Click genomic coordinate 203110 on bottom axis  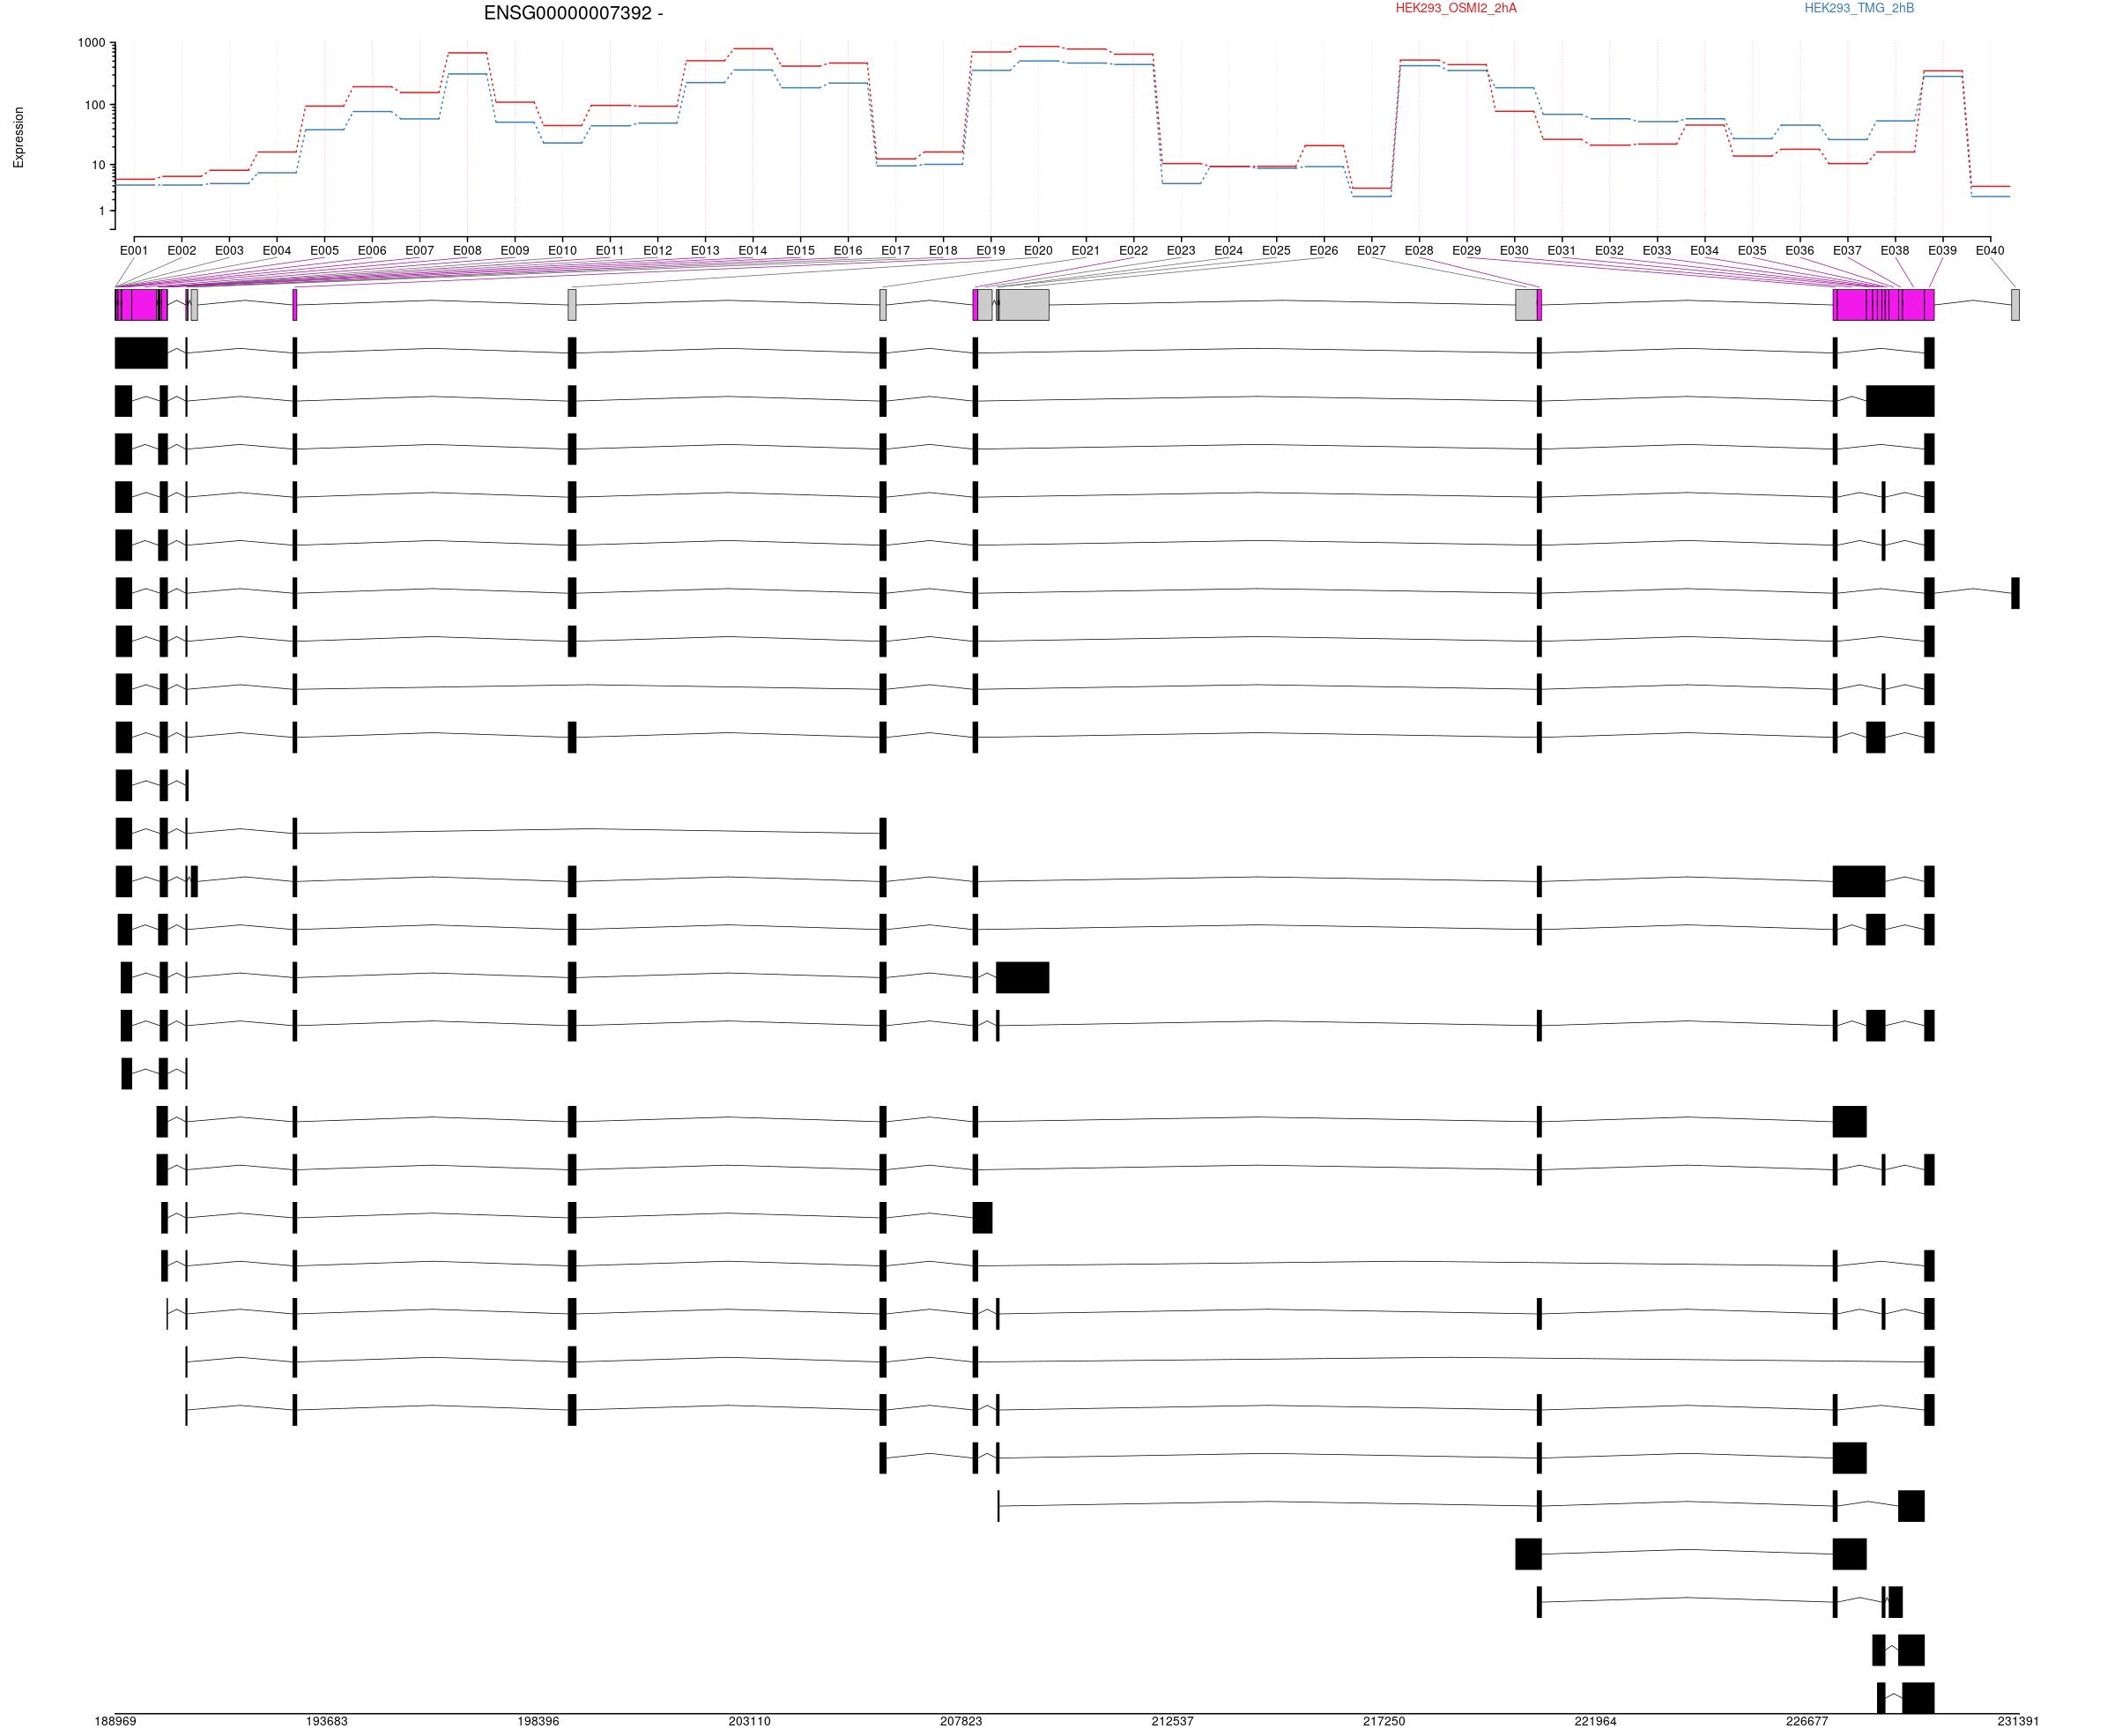pyautogui.click(x=750, y=1722)
